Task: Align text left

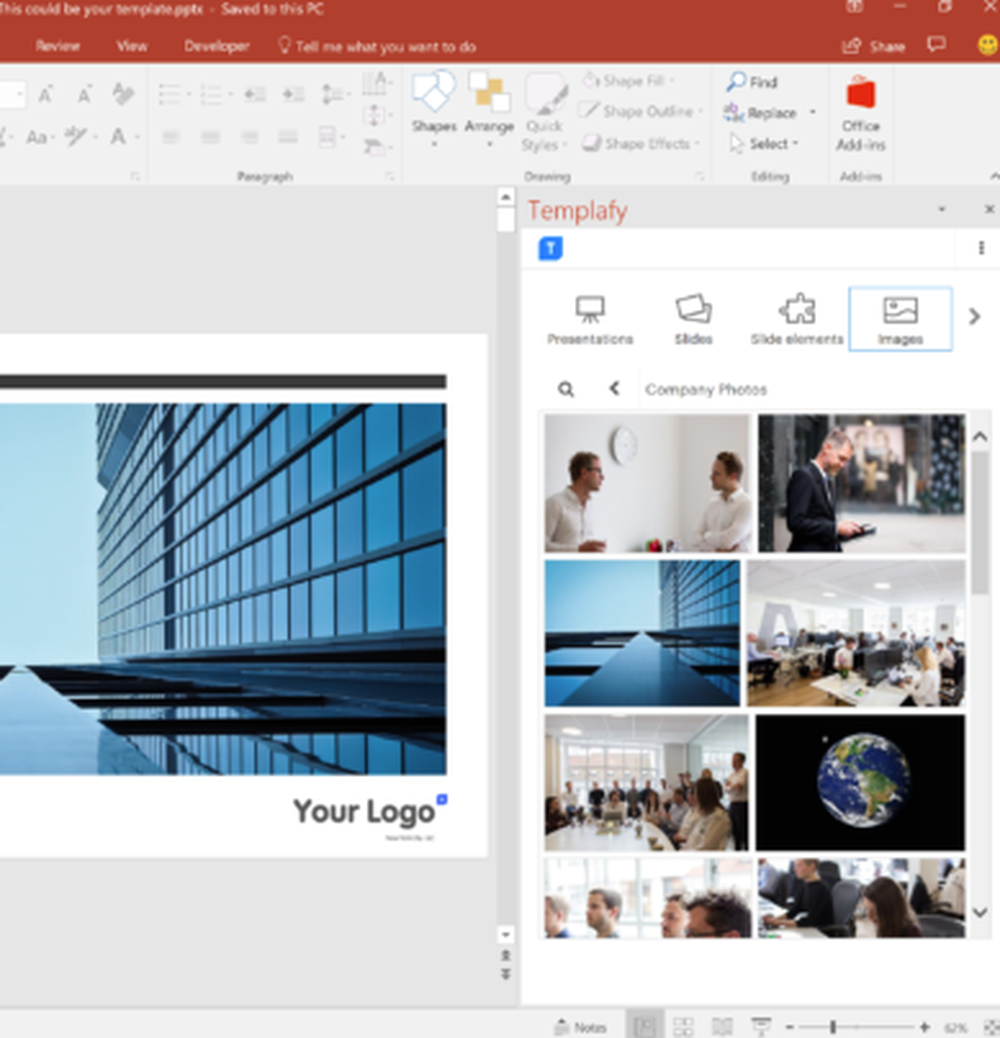Action: click(171, 137)
